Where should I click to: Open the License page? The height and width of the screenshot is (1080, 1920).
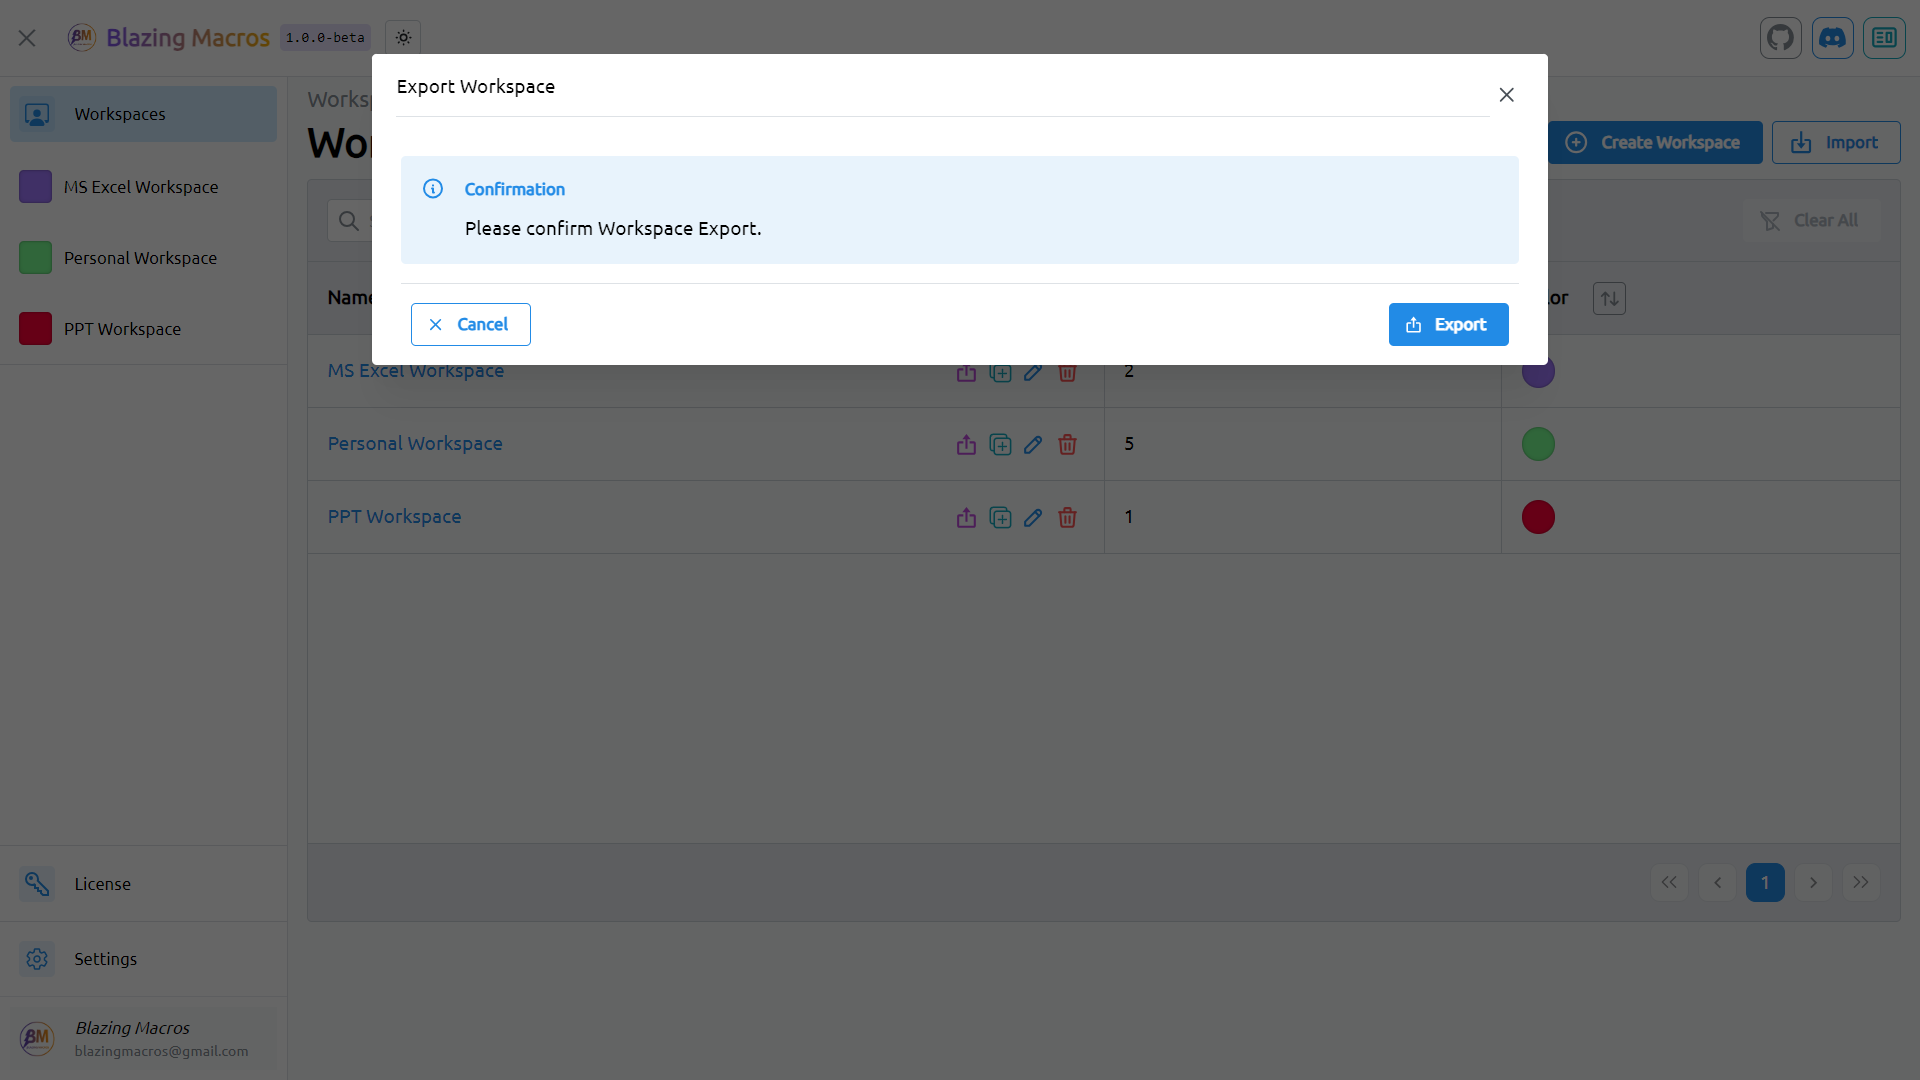point(144,884)
